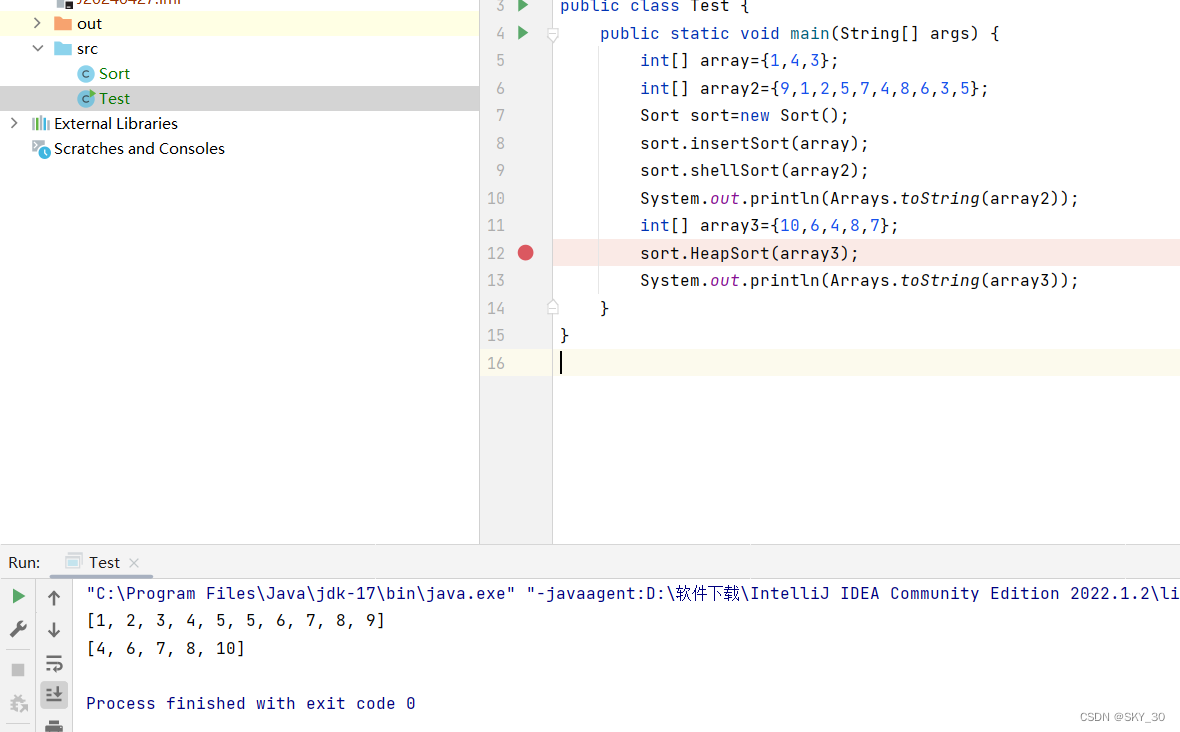Screen dimensions: 1180x732
Task: Click the public static void main line
Action: coord(799,34)
